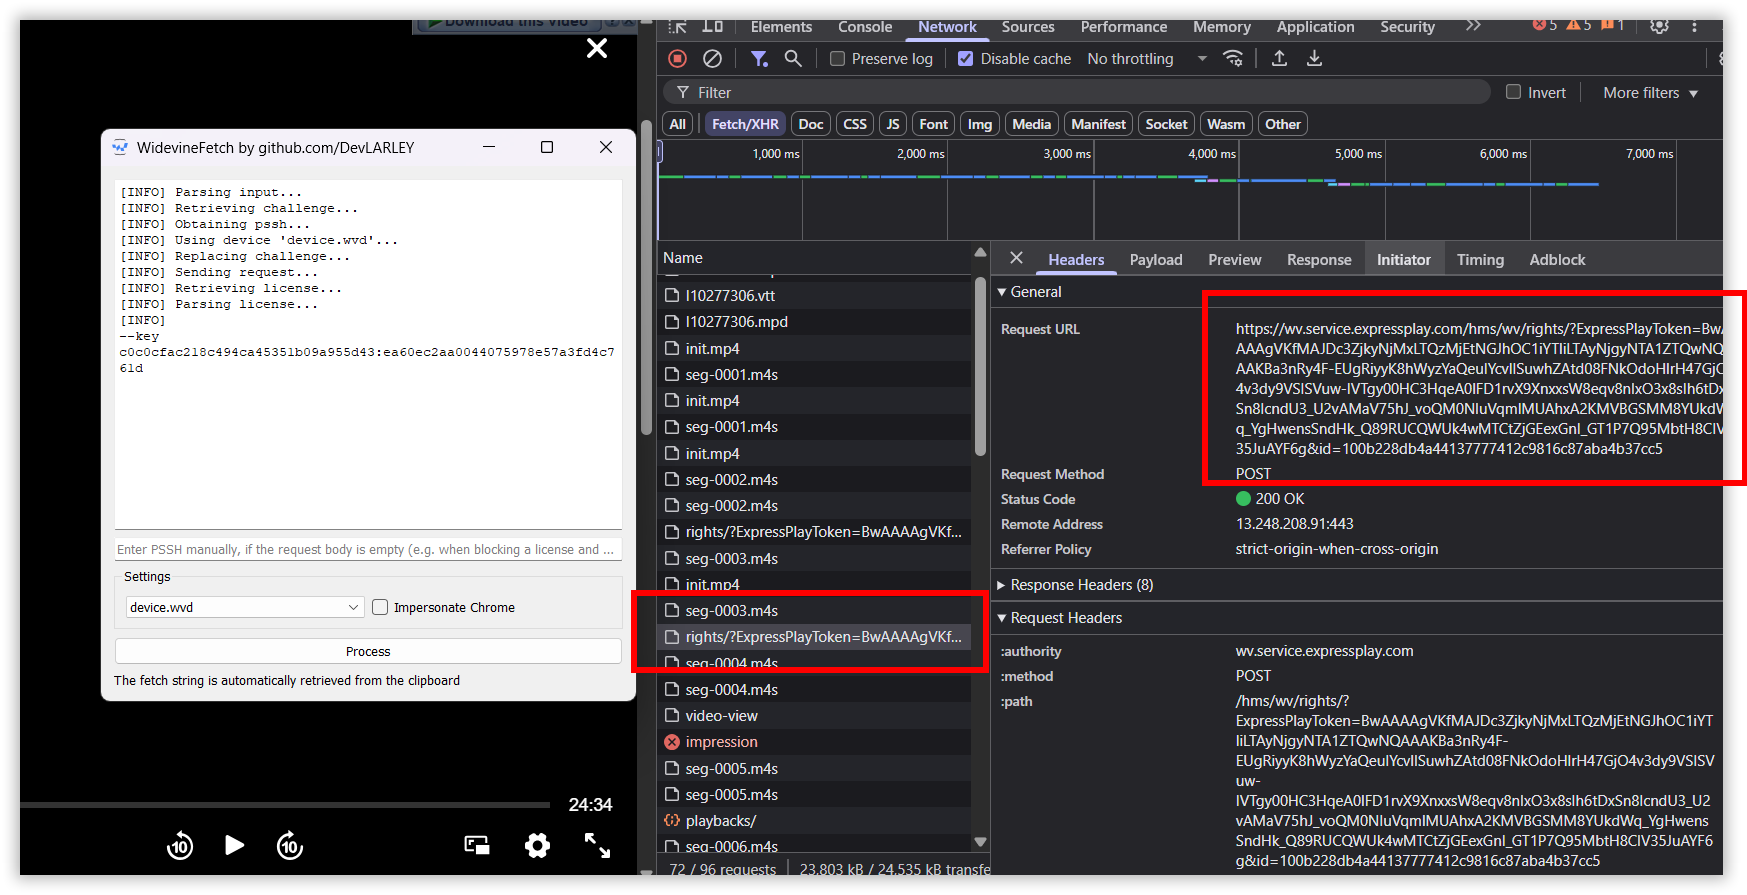Image resolution: width=1747 pixels, height=895 pixels.
Task: Select the Media filter type button
Action: 1030,124
